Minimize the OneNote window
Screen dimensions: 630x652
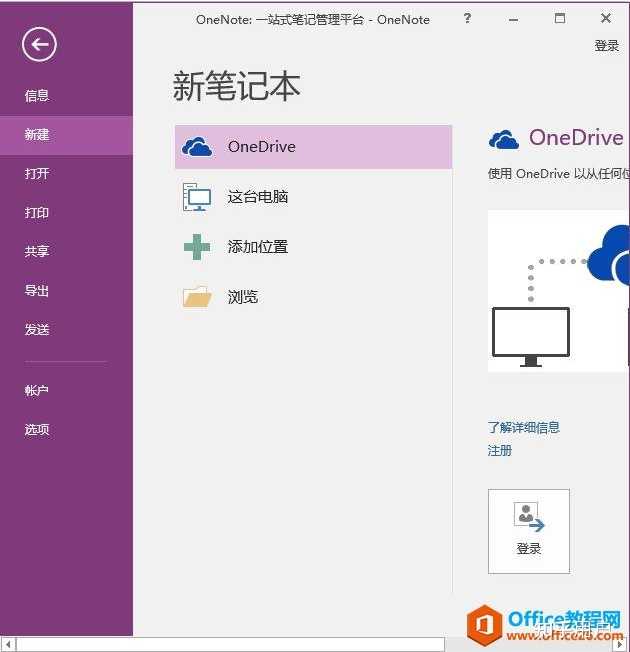(x=514, y=19)
